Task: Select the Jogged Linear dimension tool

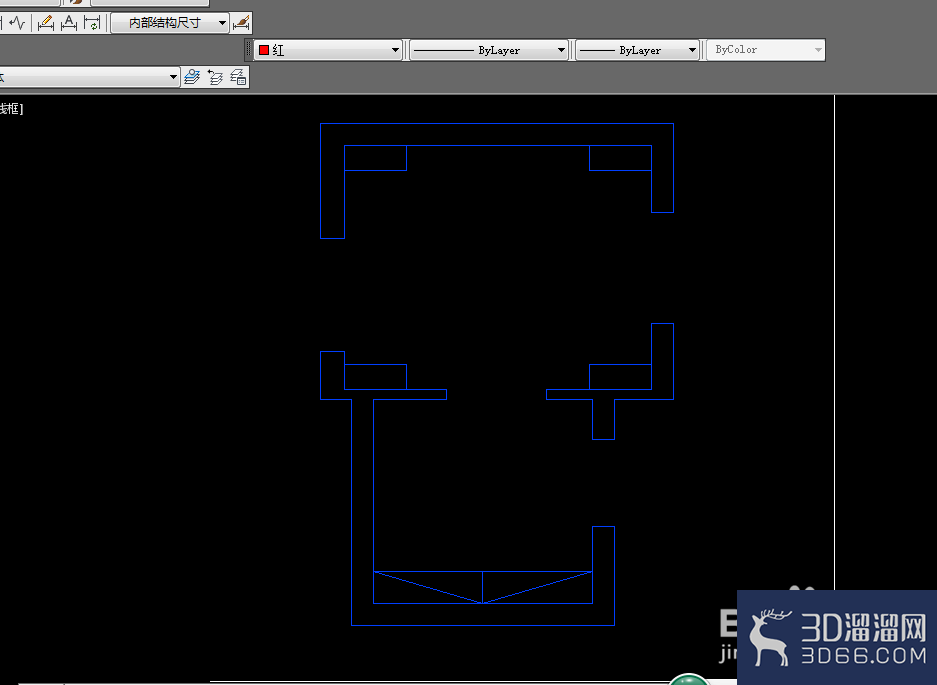Action: (17, 23)
